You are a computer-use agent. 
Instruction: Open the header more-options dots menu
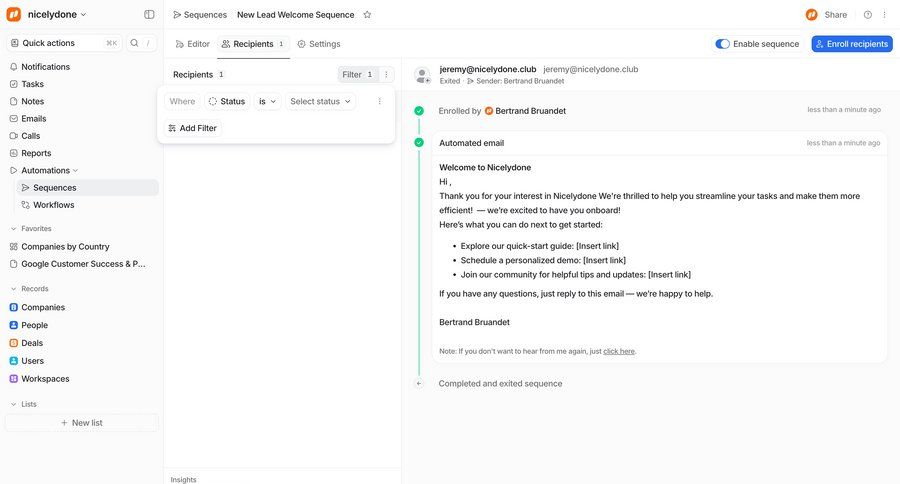pos(885,15)
